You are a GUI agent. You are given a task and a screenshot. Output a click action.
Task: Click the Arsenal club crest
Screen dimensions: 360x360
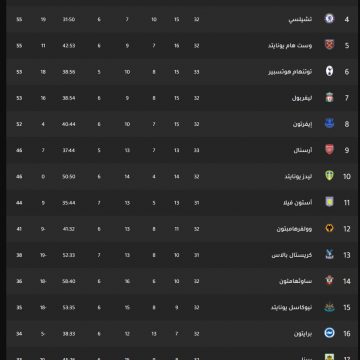329,150
